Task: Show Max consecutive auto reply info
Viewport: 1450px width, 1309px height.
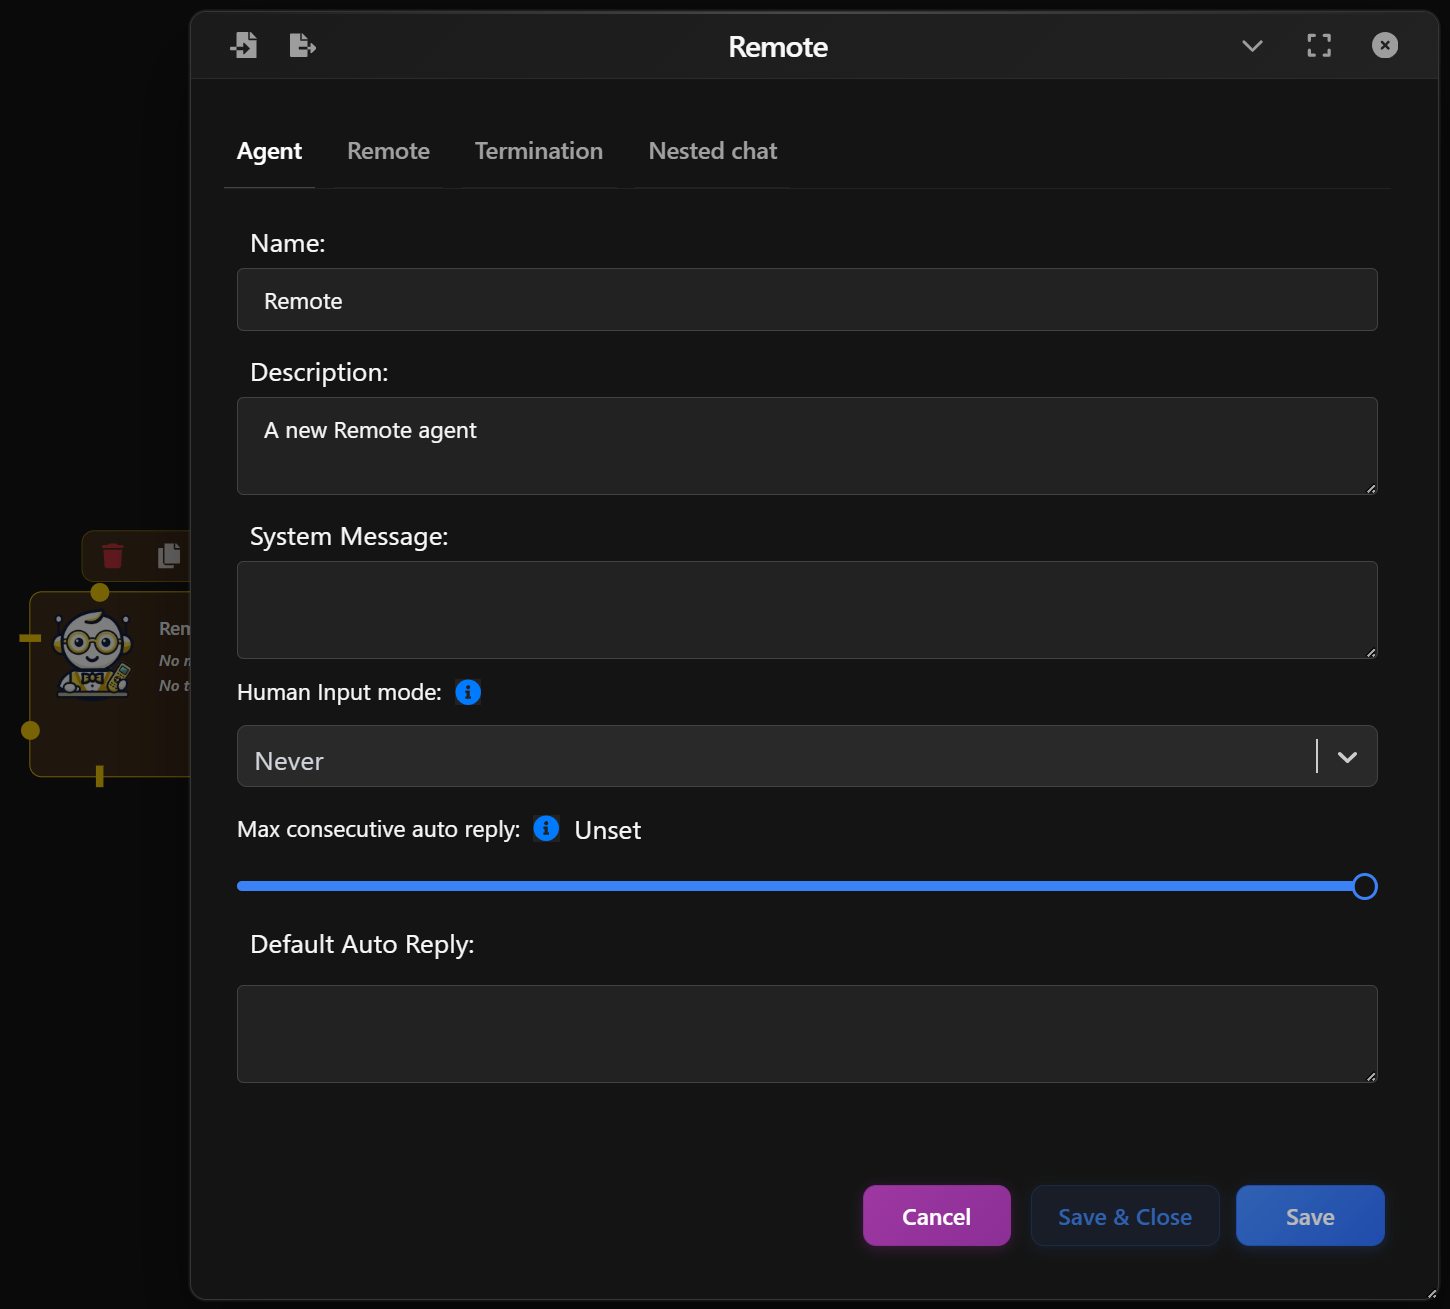Action: [x=546, y=828]
